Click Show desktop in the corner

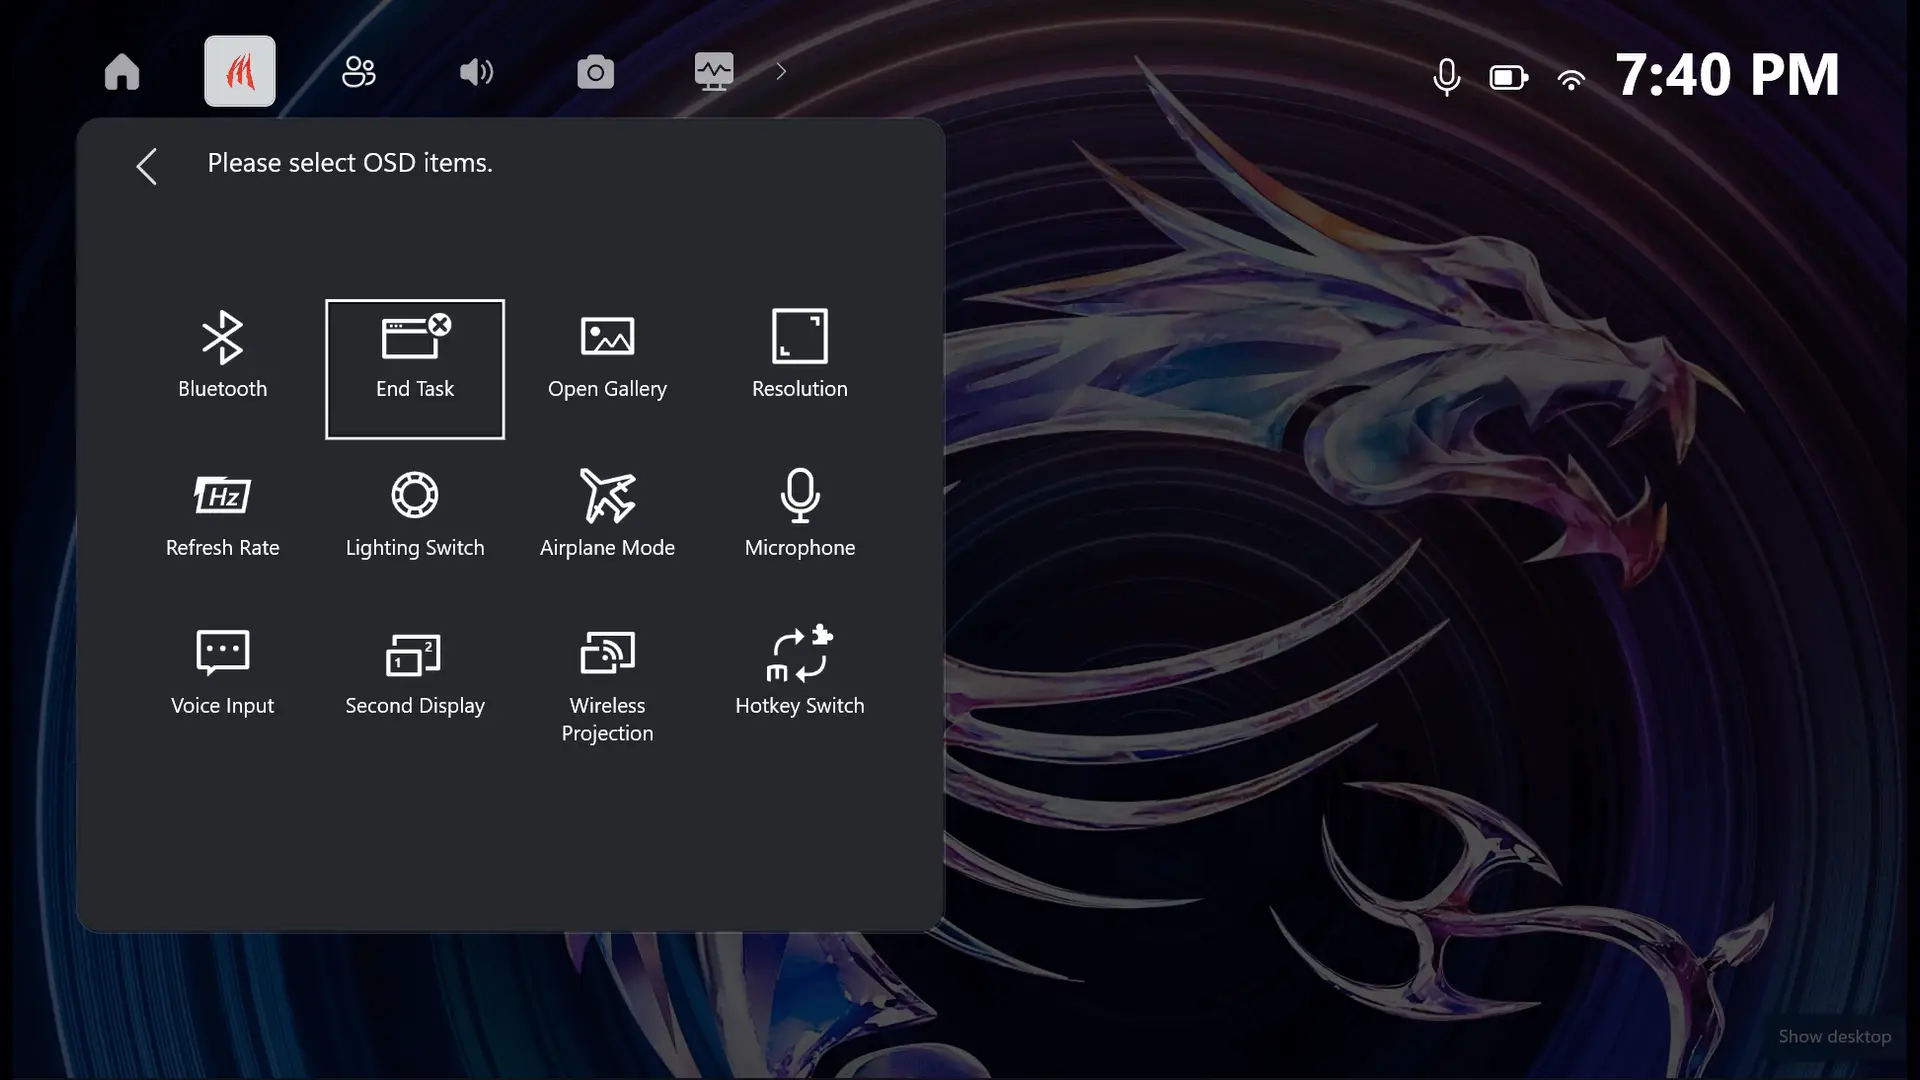pyautogui.click(x=1834, y=1036)
